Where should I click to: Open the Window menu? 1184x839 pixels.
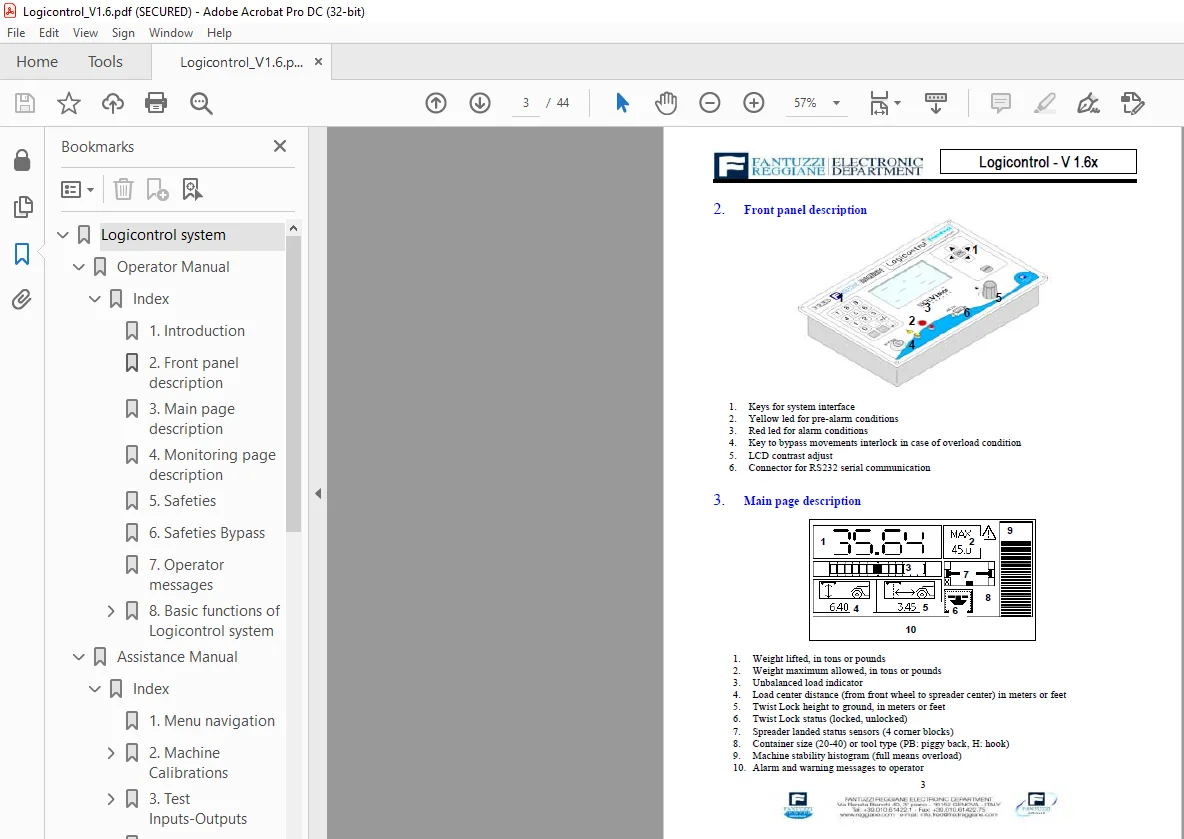point(171,32)
